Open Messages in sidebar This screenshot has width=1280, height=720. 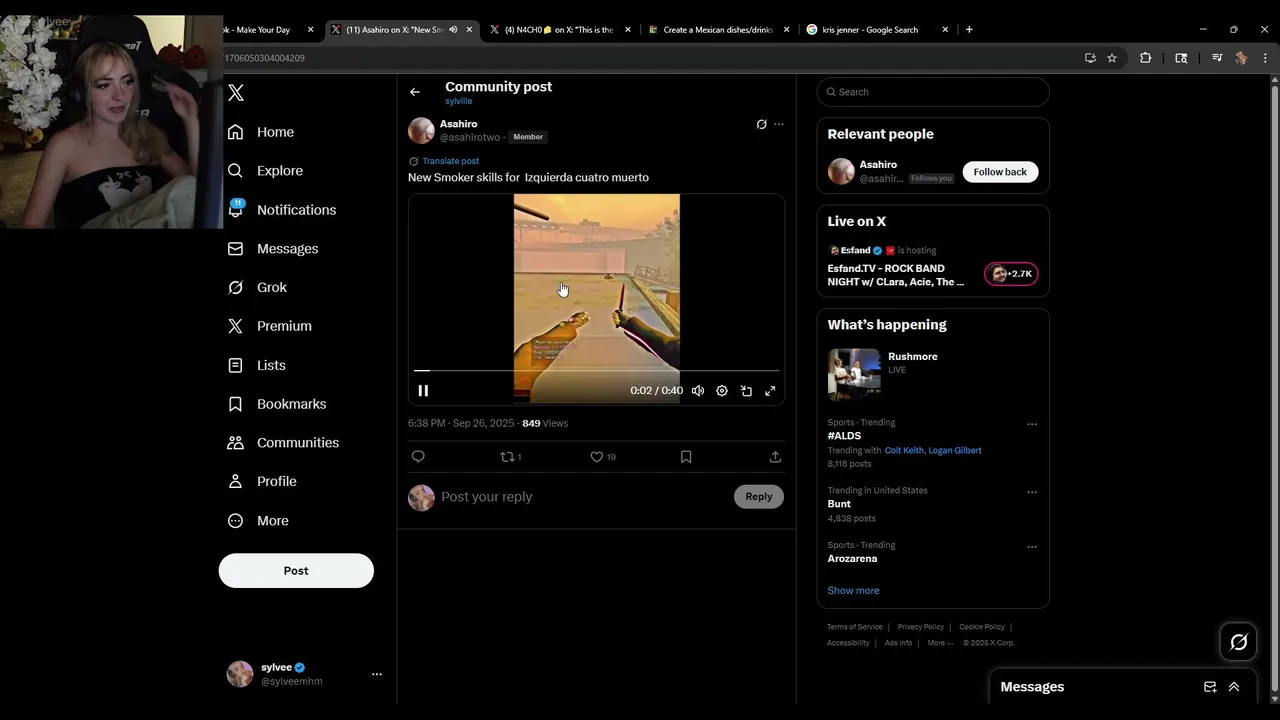click(x=273, y=249)
